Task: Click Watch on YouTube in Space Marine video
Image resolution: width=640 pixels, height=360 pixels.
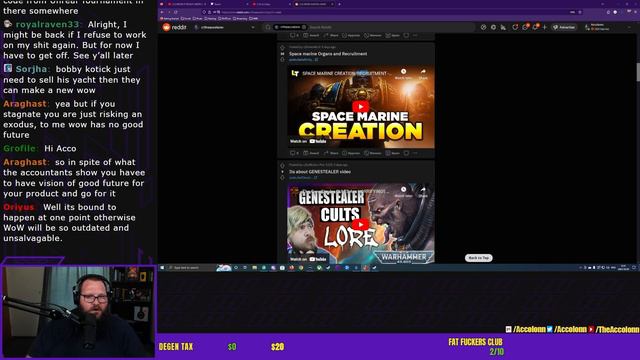Action: (x=308, y=141)
